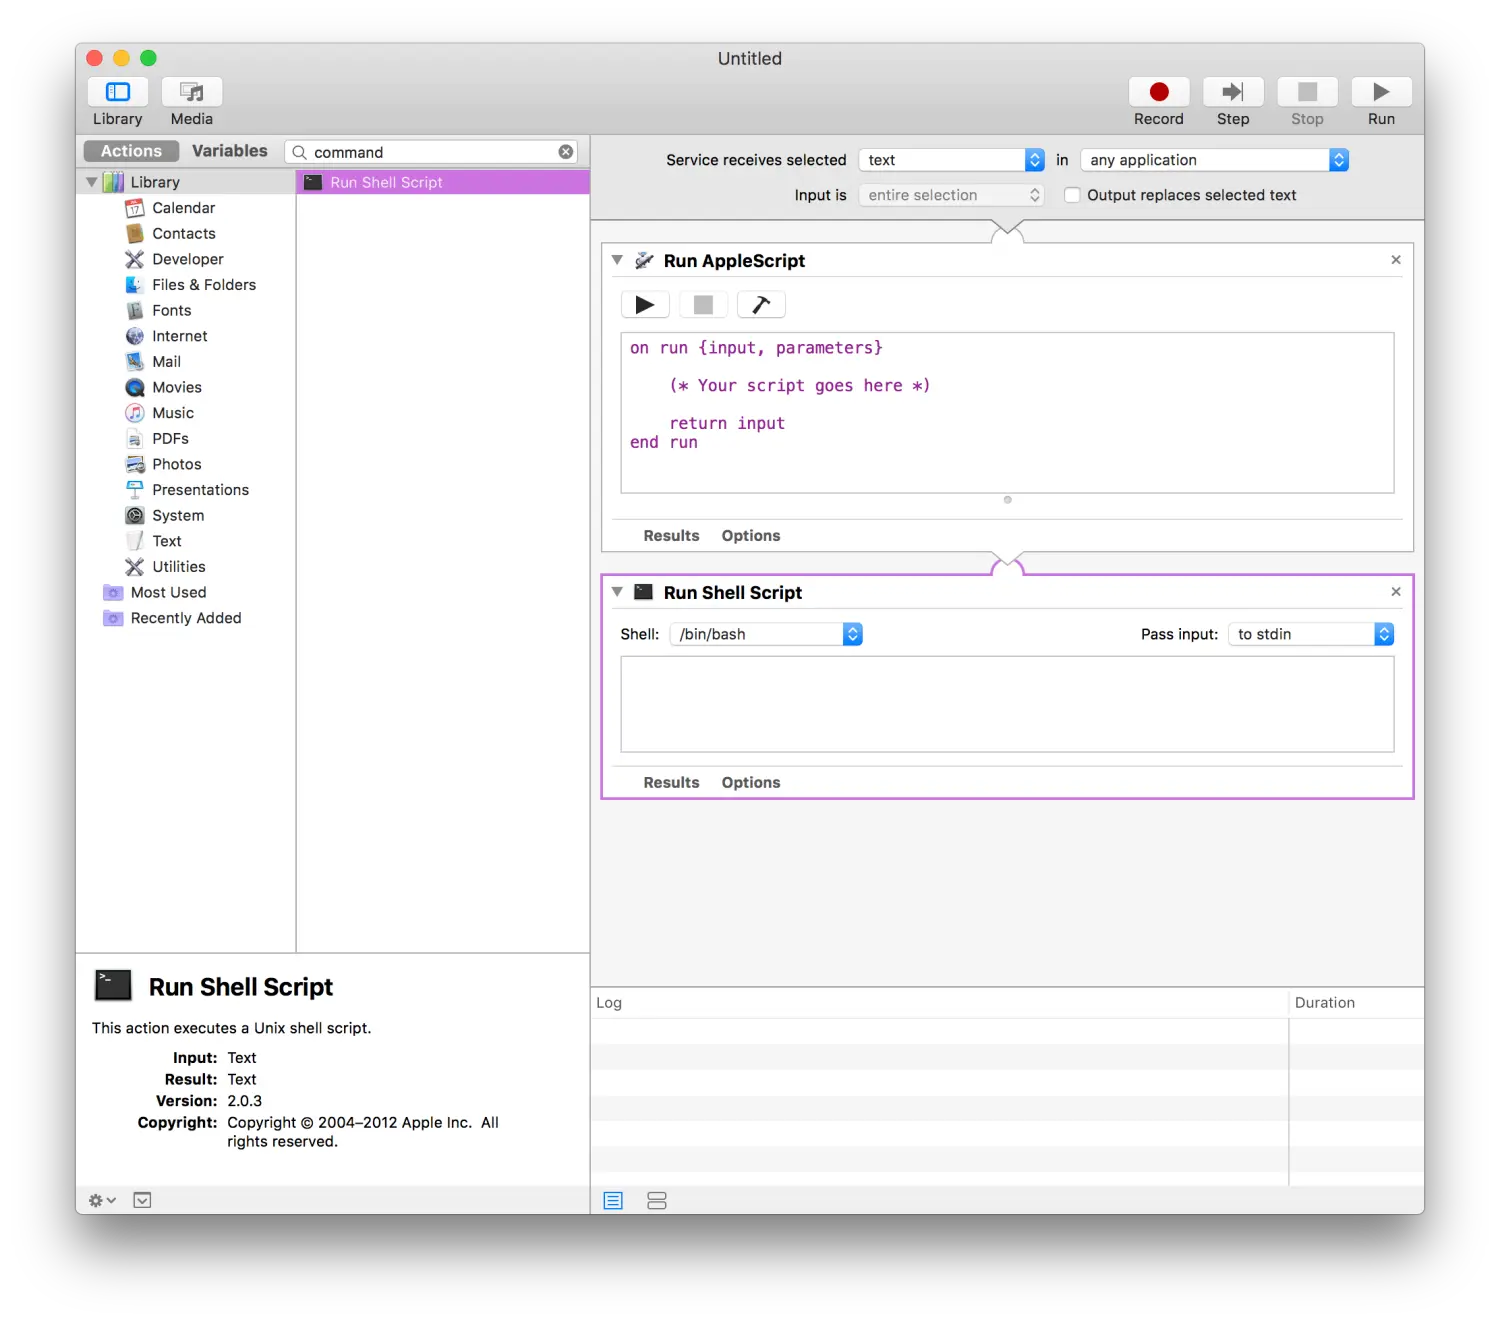Run the workflow with the Run toolbar button
1500x1322 pixels.
[x=1381, y=92]
